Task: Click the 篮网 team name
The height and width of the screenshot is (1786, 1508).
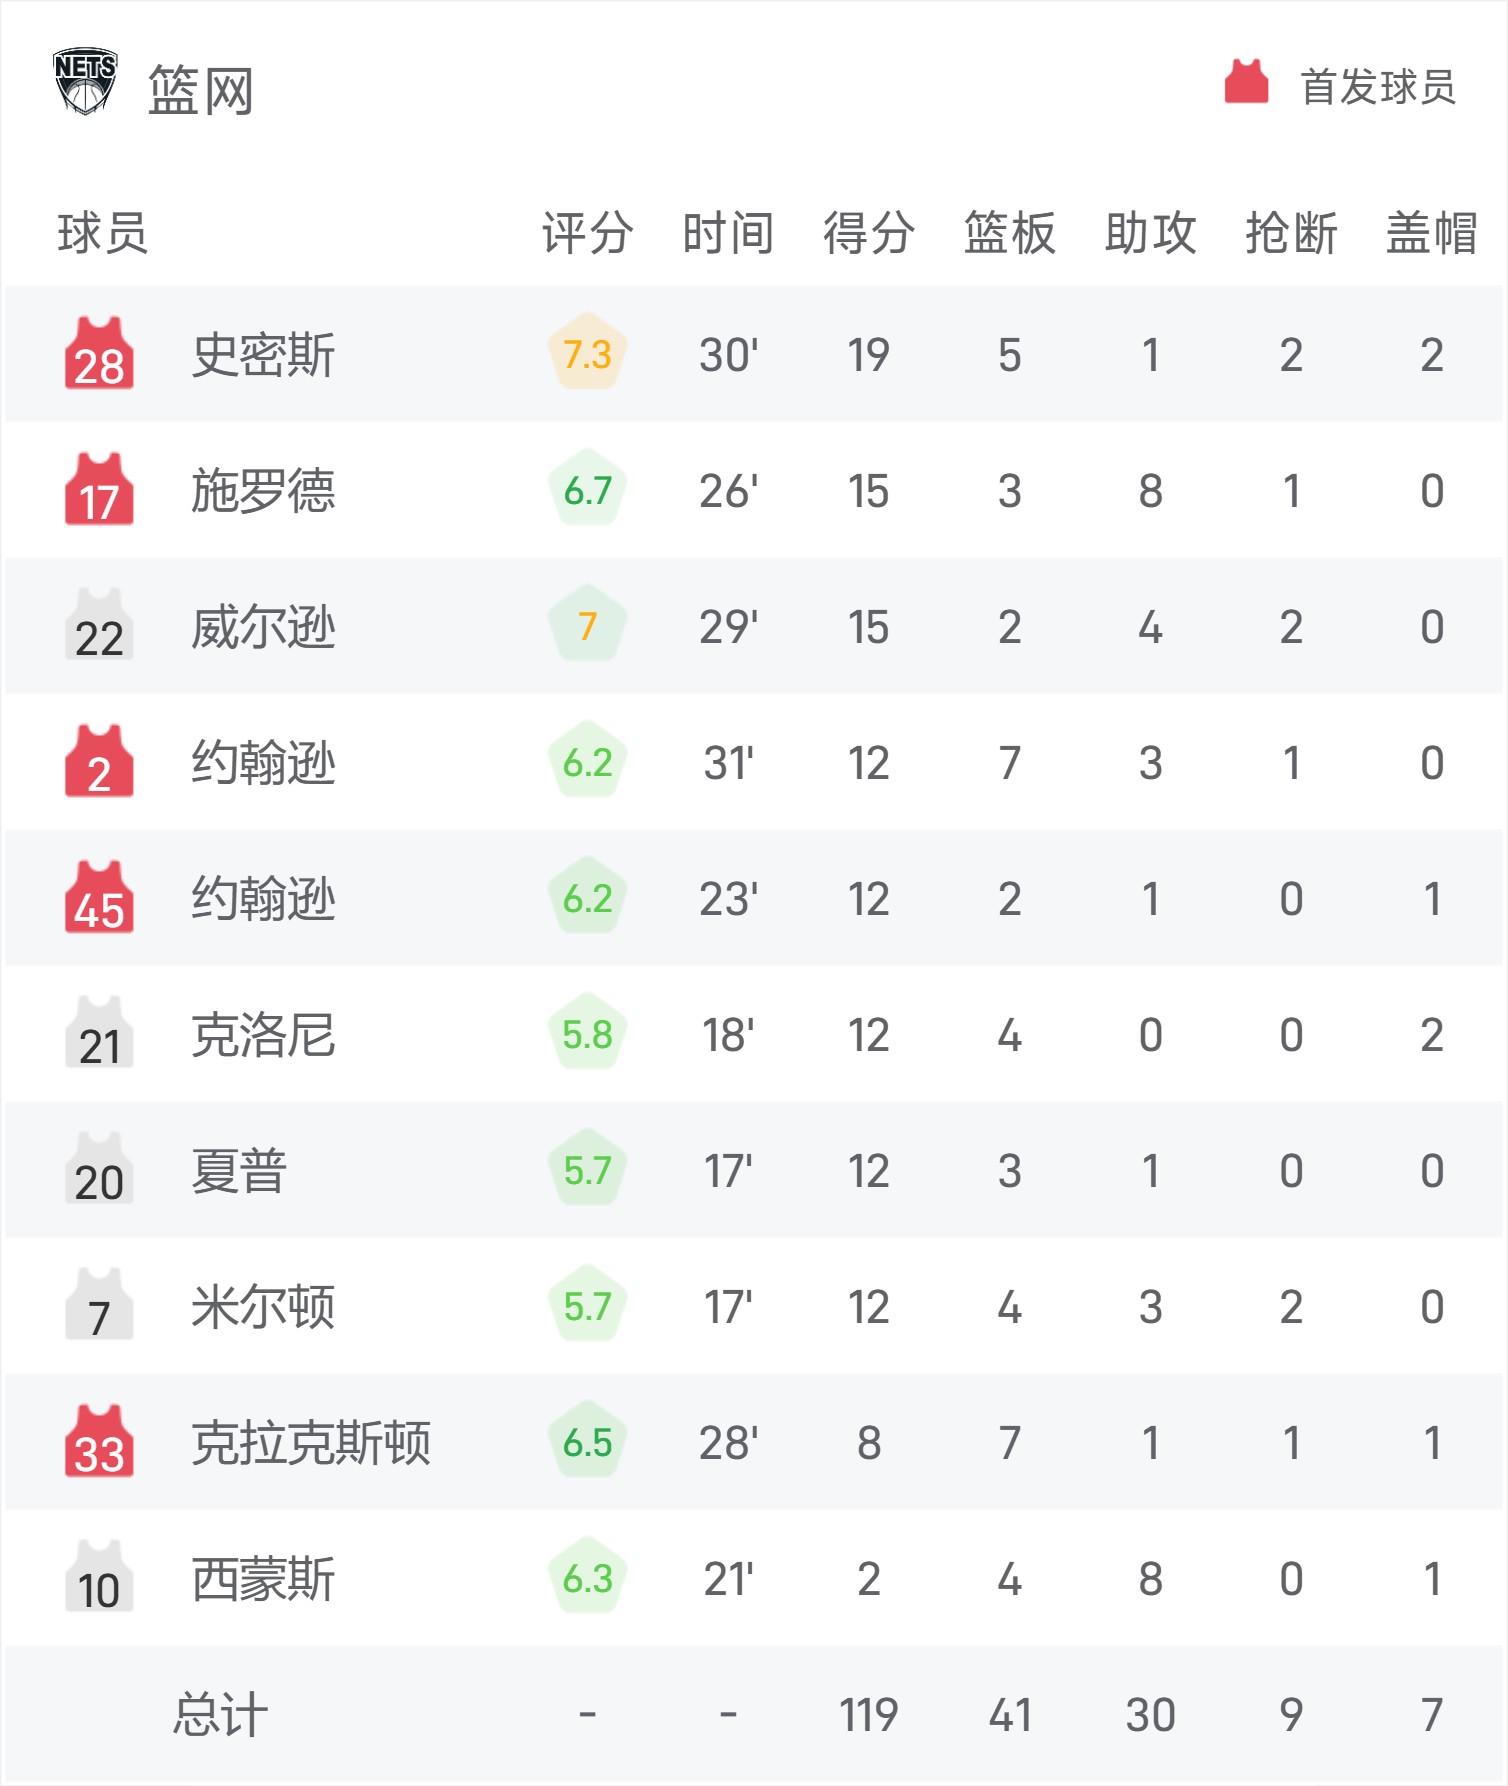Action: pos(201,91)
